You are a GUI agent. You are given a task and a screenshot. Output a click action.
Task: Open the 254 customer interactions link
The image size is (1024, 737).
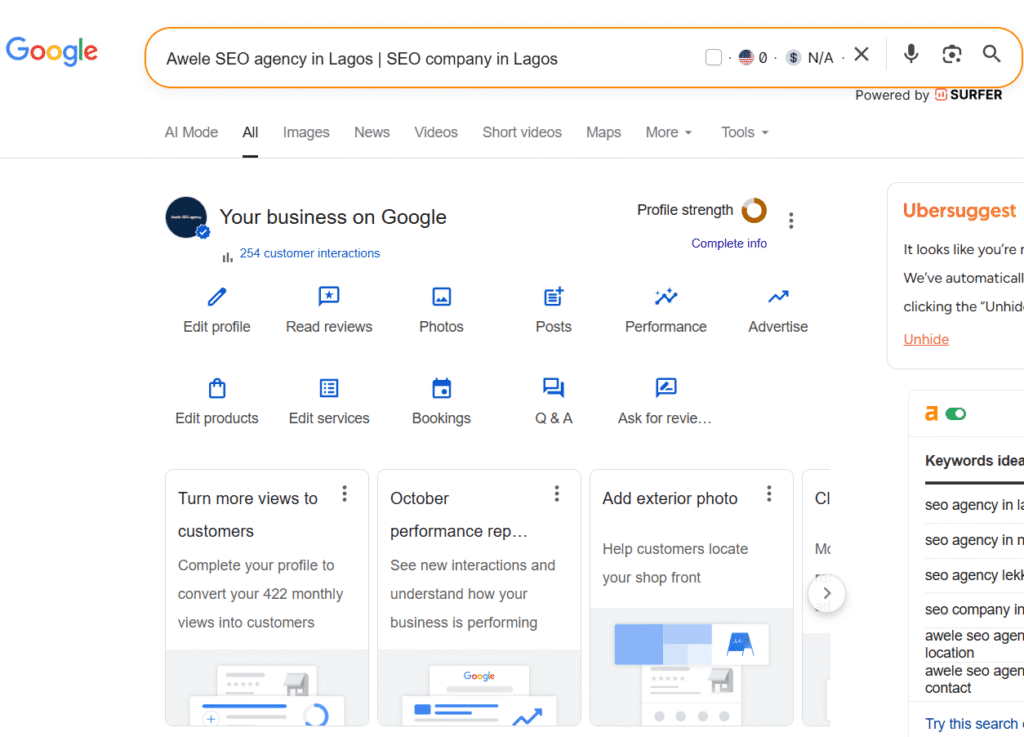pos(310,253)
